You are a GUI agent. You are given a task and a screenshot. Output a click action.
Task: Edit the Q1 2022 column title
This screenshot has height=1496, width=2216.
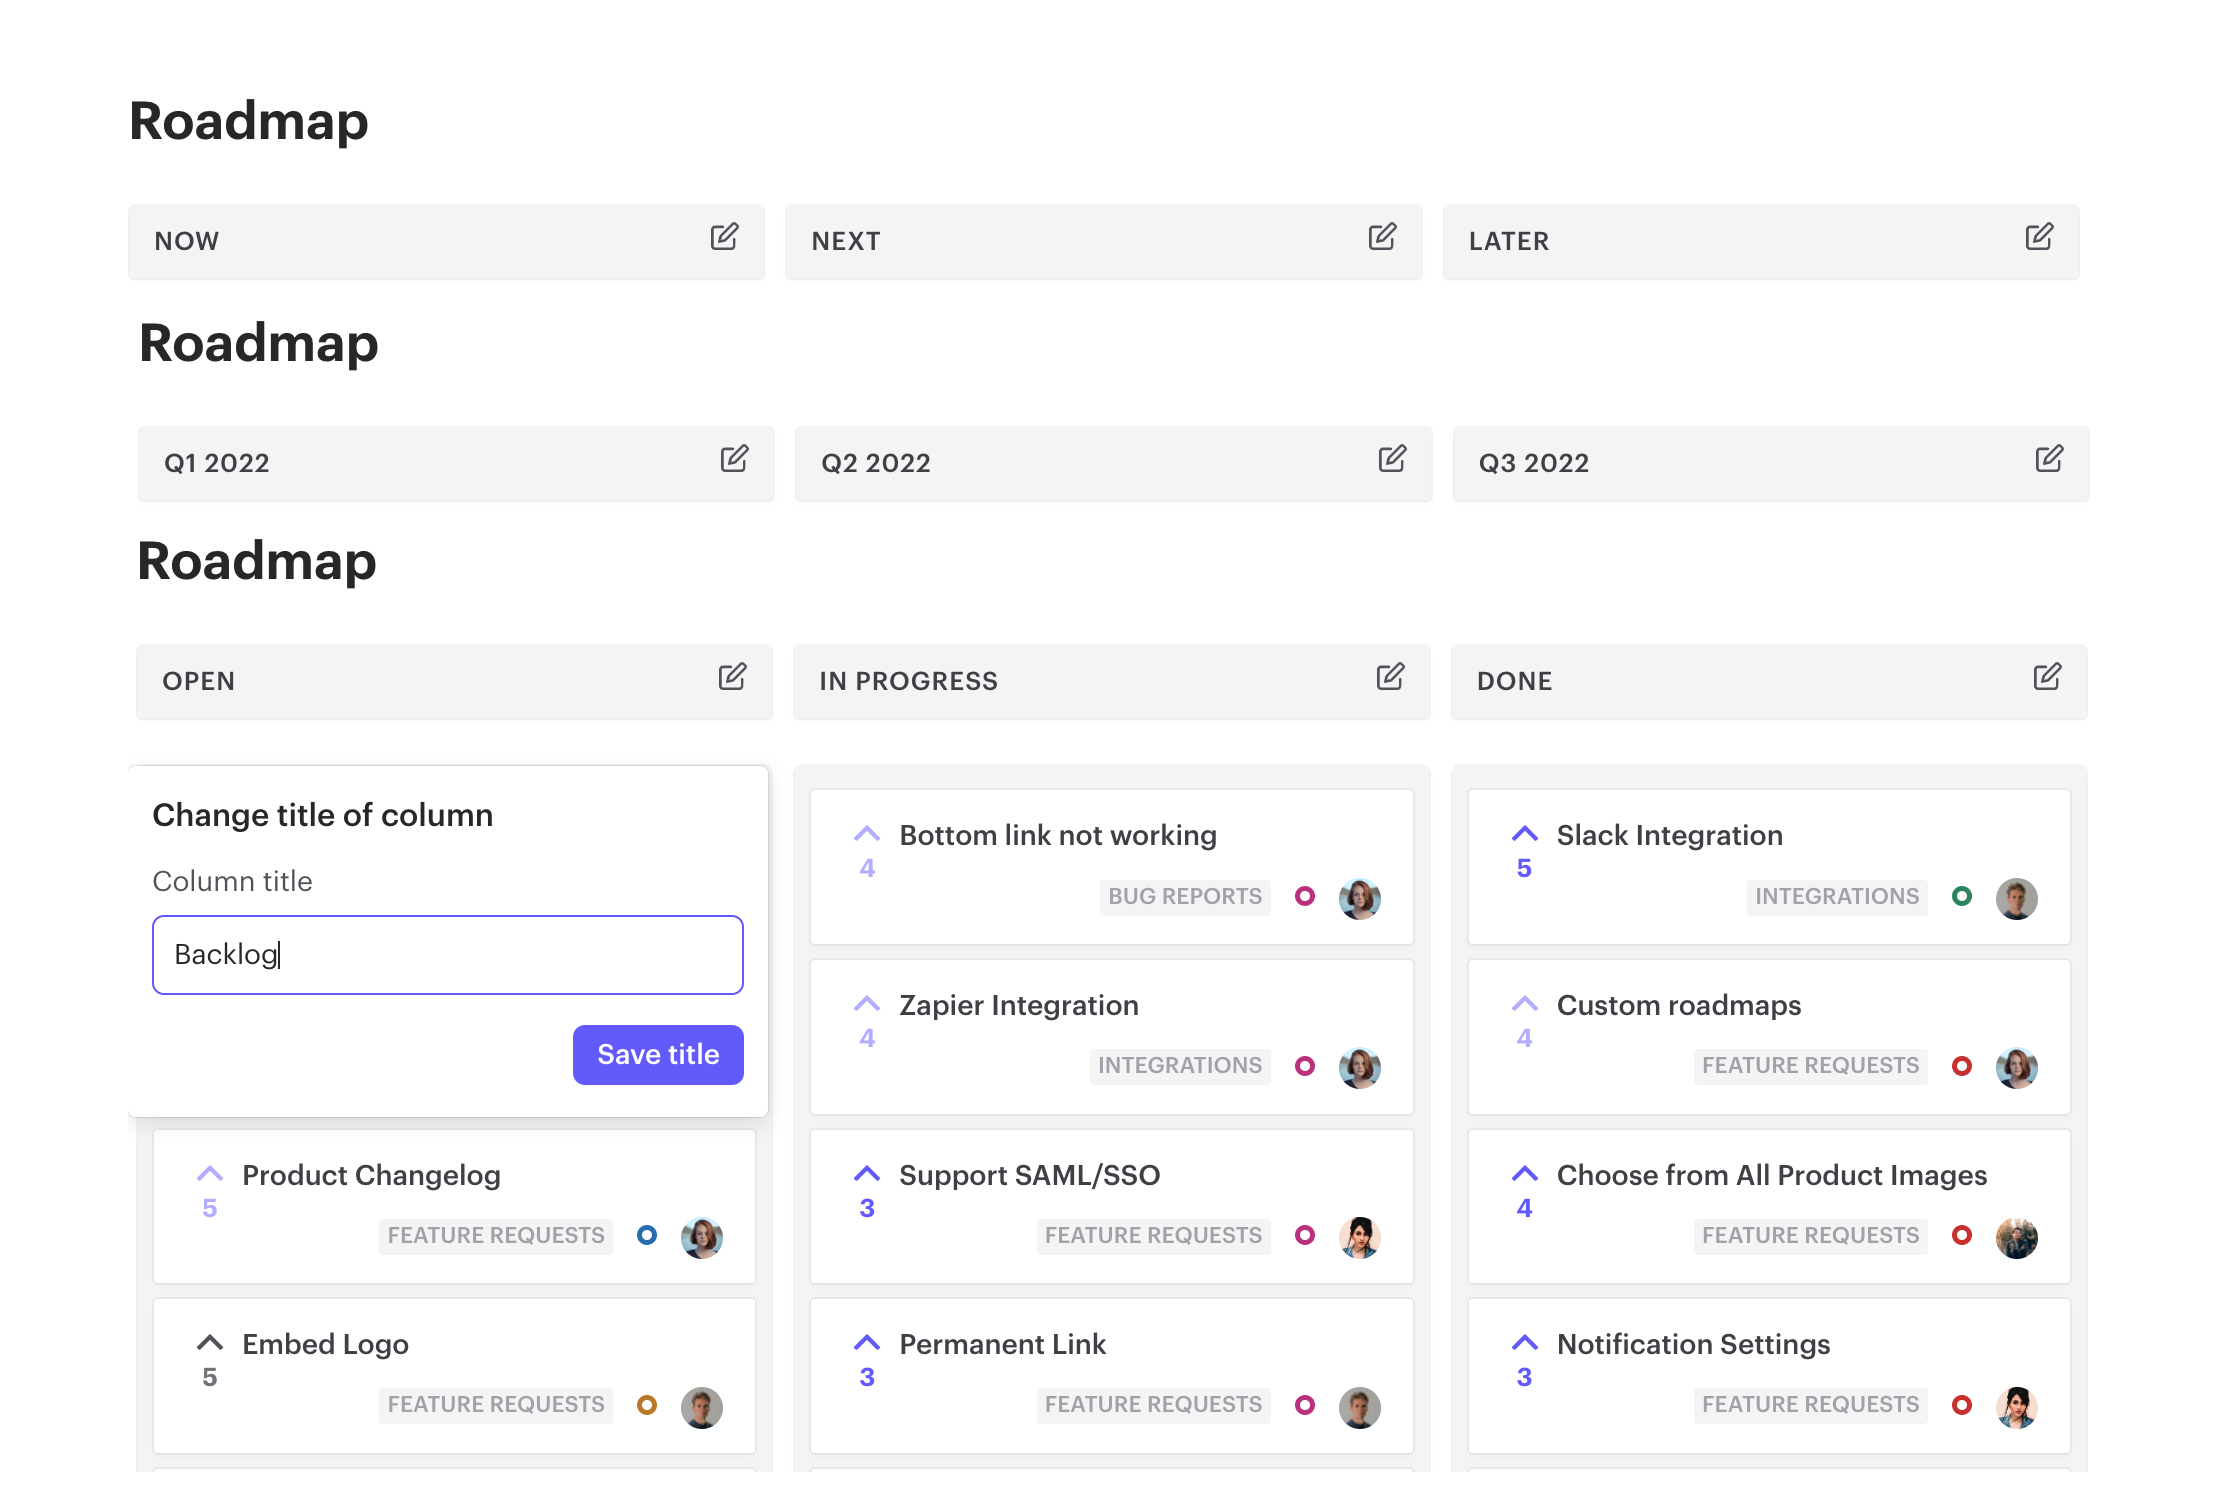(x=734, y=459)
